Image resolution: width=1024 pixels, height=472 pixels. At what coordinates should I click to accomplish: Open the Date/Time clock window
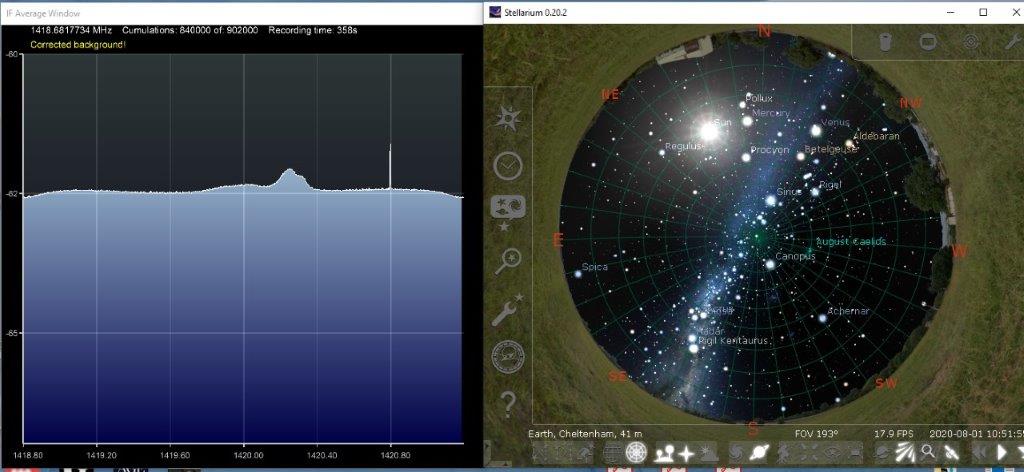pos(508,165)
